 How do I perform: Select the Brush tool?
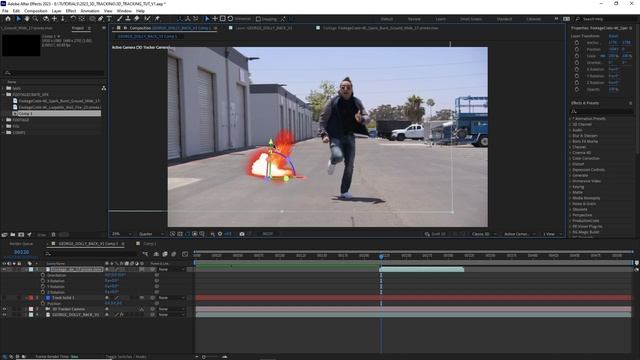pyautogui.click(x=120, y=19)
